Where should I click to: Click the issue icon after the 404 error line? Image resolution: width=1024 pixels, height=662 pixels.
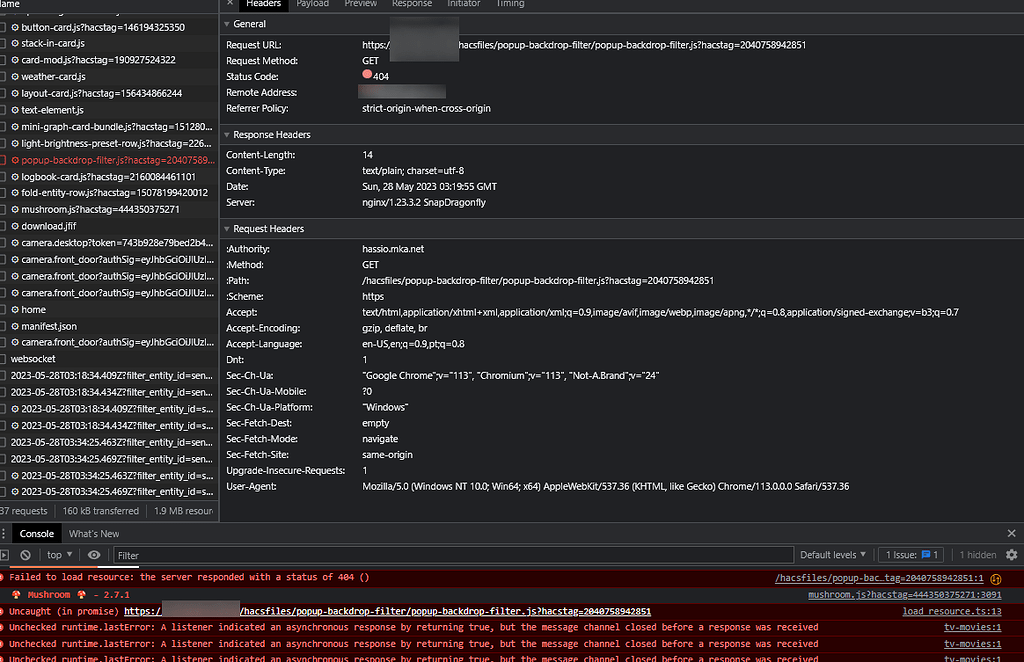tap(994, 577)
